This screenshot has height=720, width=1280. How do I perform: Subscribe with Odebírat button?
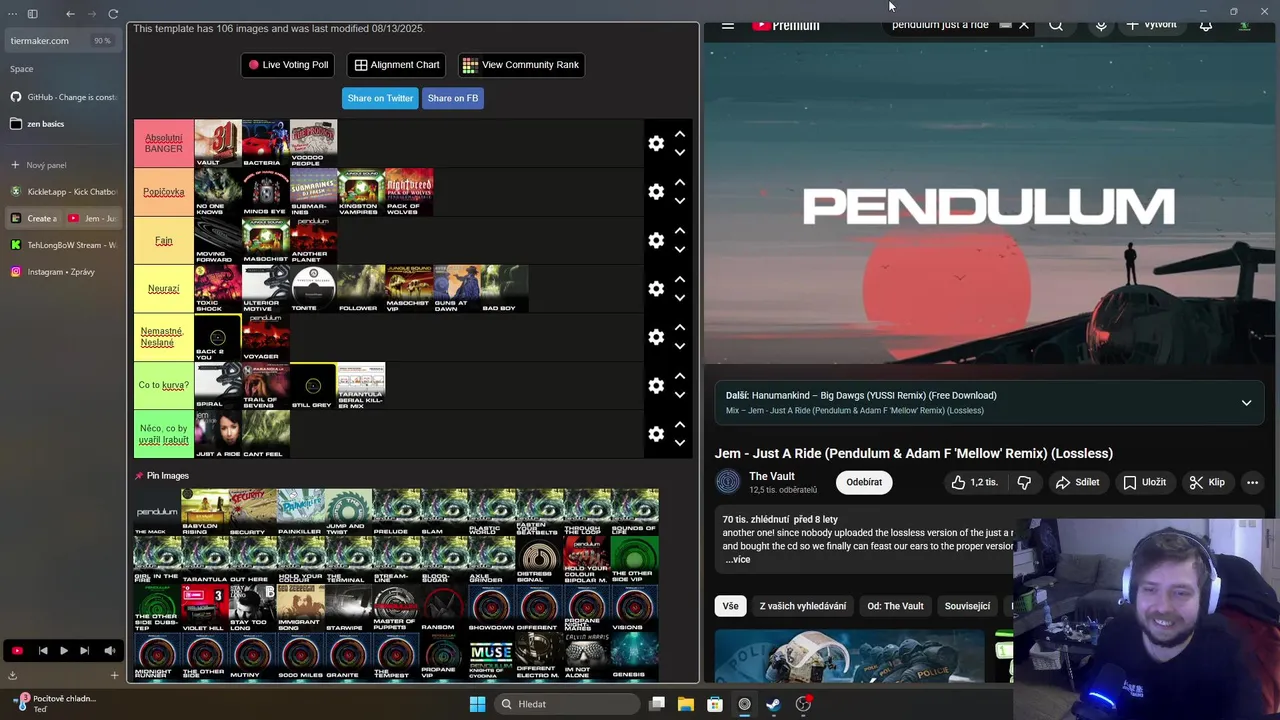point(864,482)
